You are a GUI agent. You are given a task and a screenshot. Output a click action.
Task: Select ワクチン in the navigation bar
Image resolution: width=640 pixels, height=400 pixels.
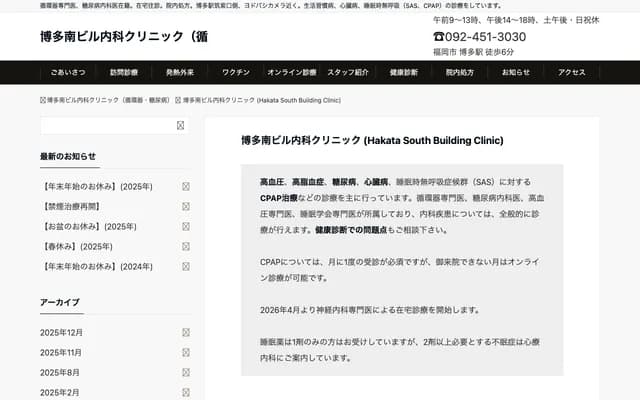coord(236,72)
